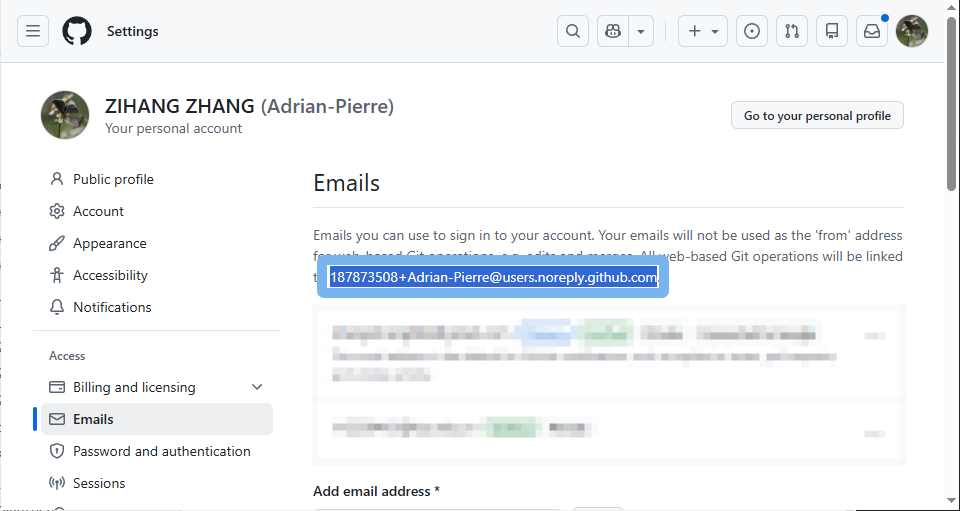Expand the Copilot dropdown arrow

(x=641, y=31)
